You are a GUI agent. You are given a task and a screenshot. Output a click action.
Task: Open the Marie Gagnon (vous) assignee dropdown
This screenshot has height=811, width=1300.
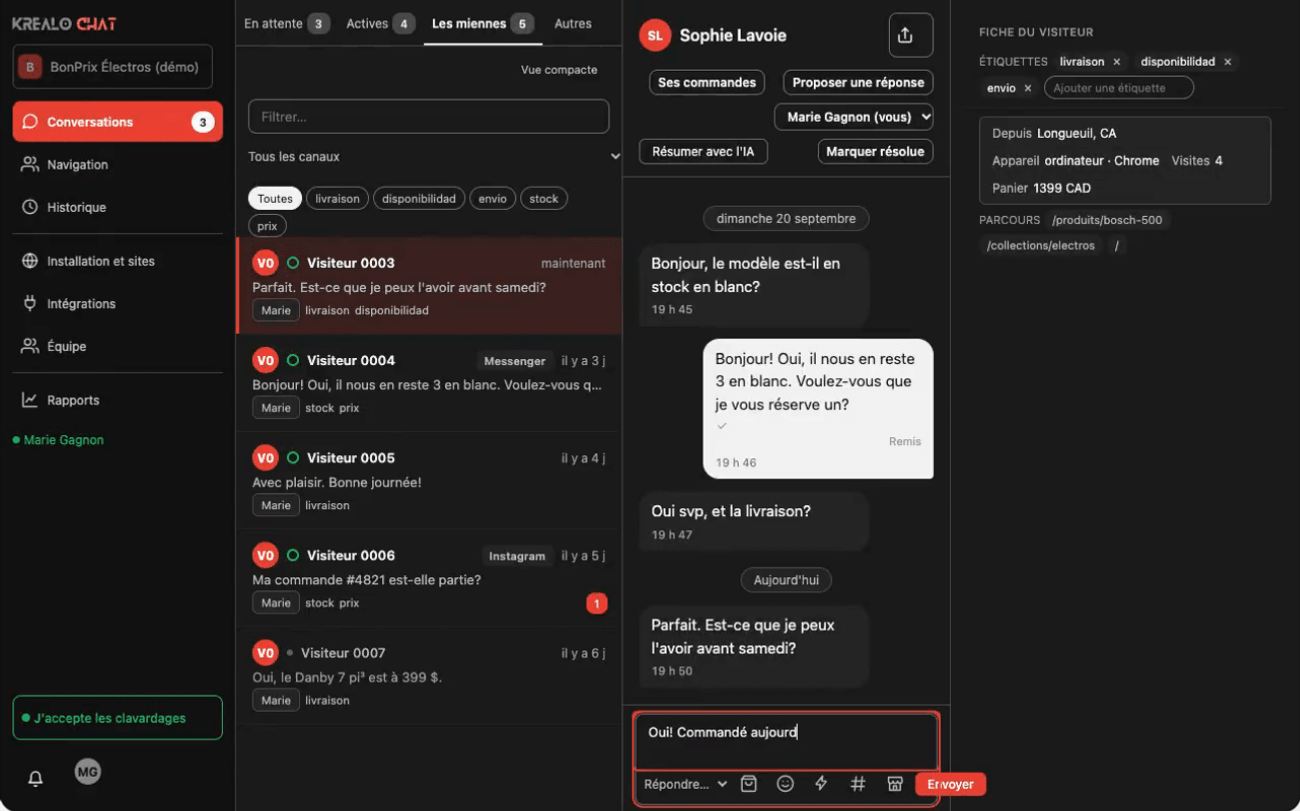coord(854,117)
